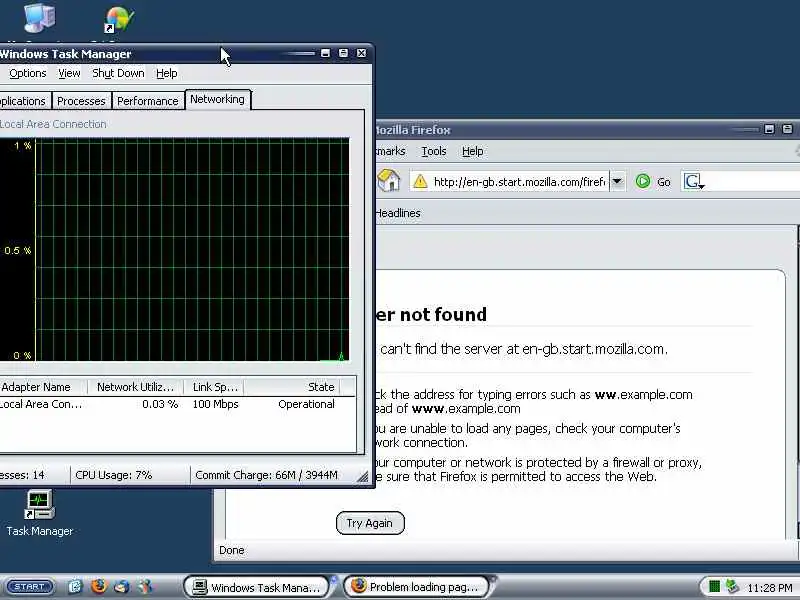Click the Try Again button
The height and width of the screenshot is (600, 800).
tap(370, 523)
